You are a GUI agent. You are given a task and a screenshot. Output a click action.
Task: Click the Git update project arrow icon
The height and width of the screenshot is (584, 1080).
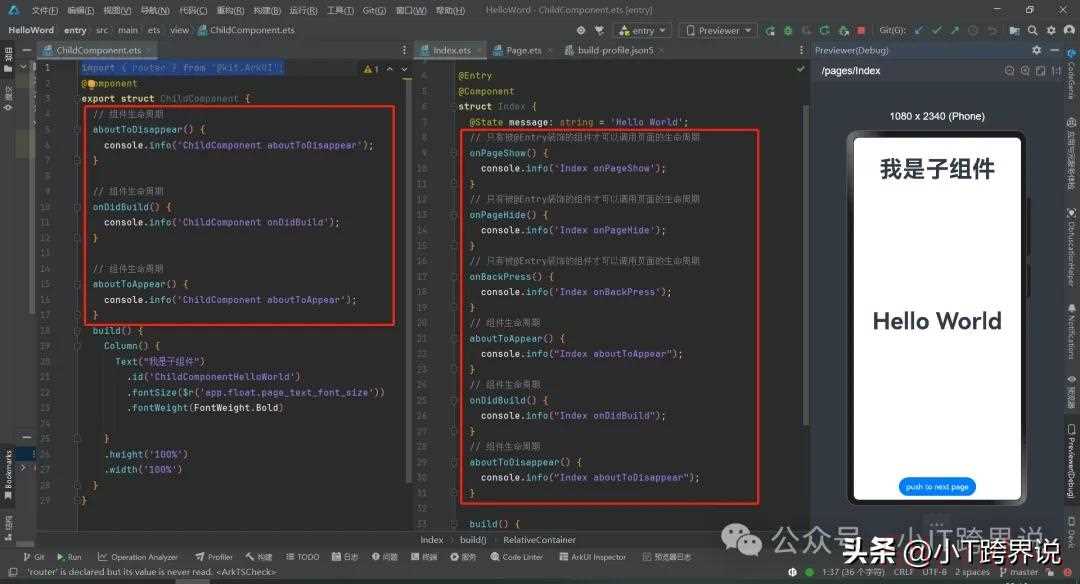coord(919,30)
